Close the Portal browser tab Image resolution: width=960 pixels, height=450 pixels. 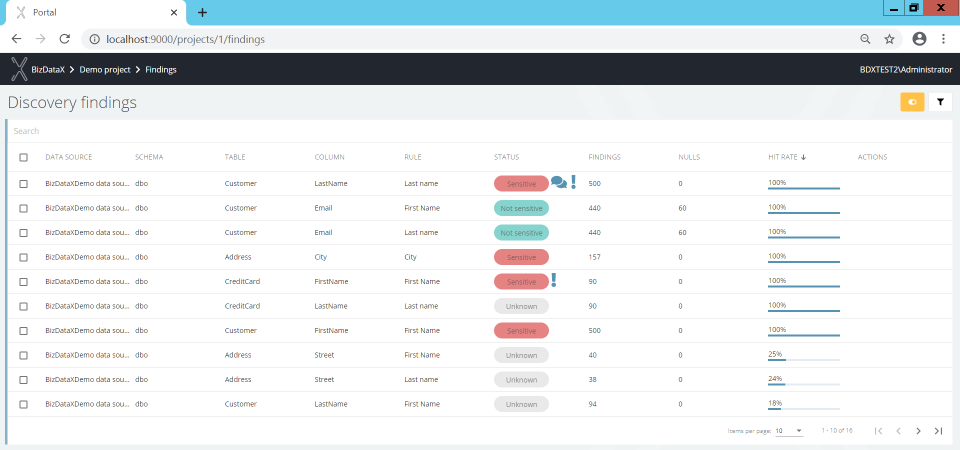tap(174, 12)
